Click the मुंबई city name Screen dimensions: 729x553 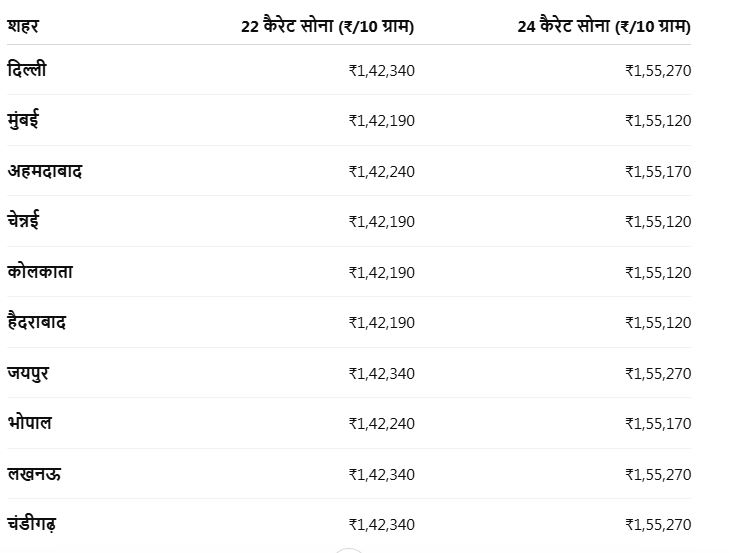tap(23, 120)
